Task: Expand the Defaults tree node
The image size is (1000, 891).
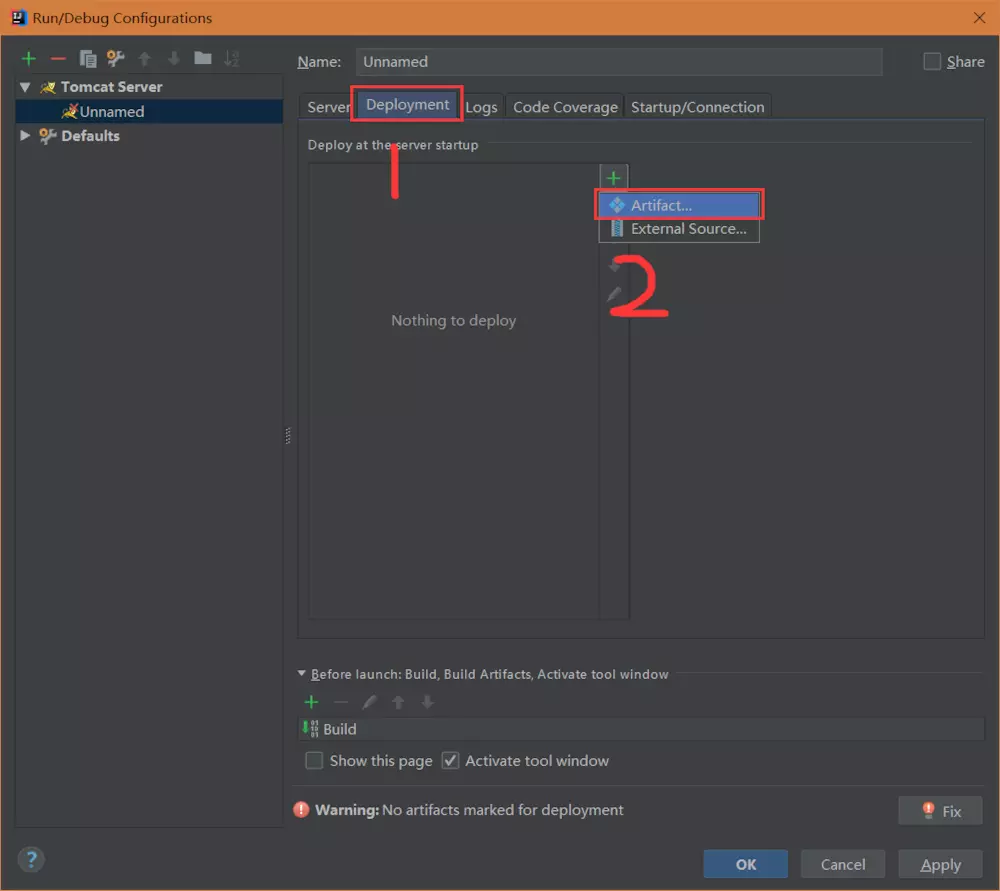Action: [x=23, y=135]
